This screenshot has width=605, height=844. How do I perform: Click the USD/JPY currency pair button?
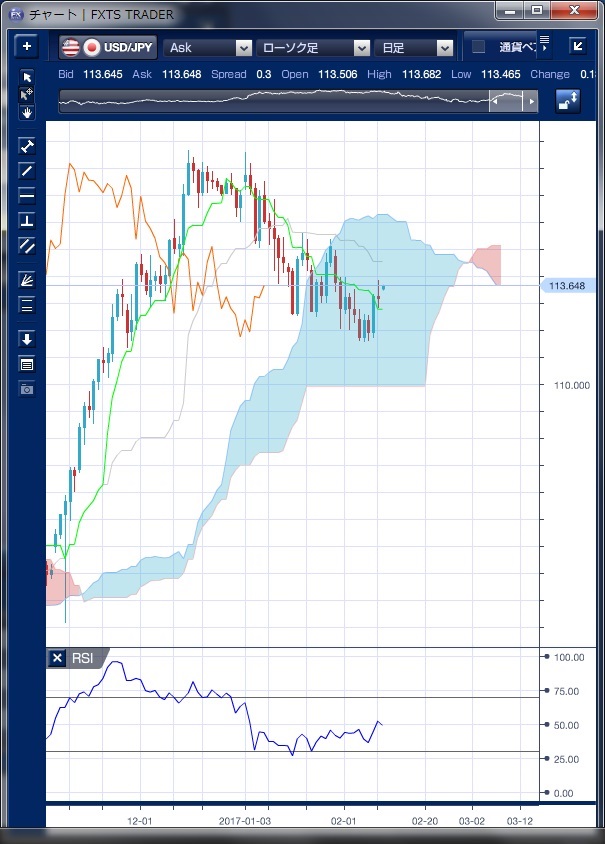(x=107, y=48)
